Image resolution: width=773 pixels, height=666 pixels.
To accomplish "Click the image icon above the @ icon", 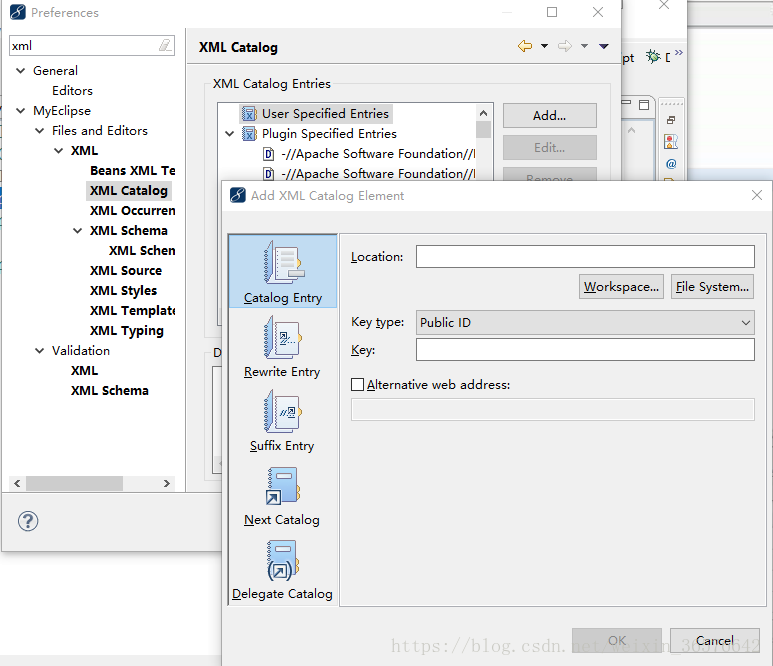I will [671, 142].
